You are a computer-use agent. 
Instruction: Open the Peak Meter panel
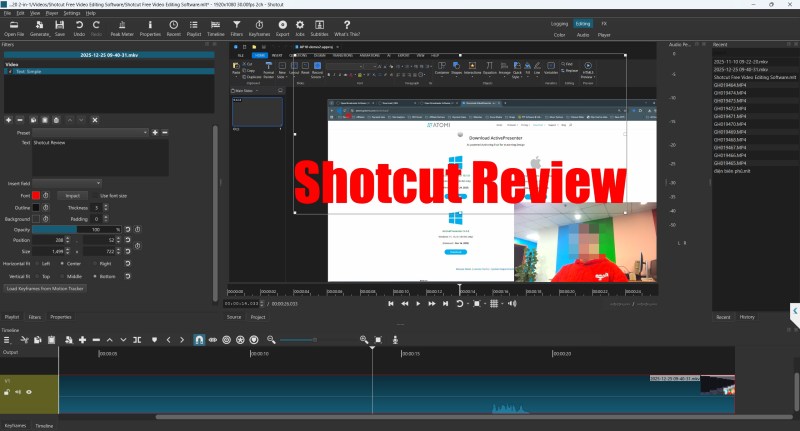click(x=123, y=27)
